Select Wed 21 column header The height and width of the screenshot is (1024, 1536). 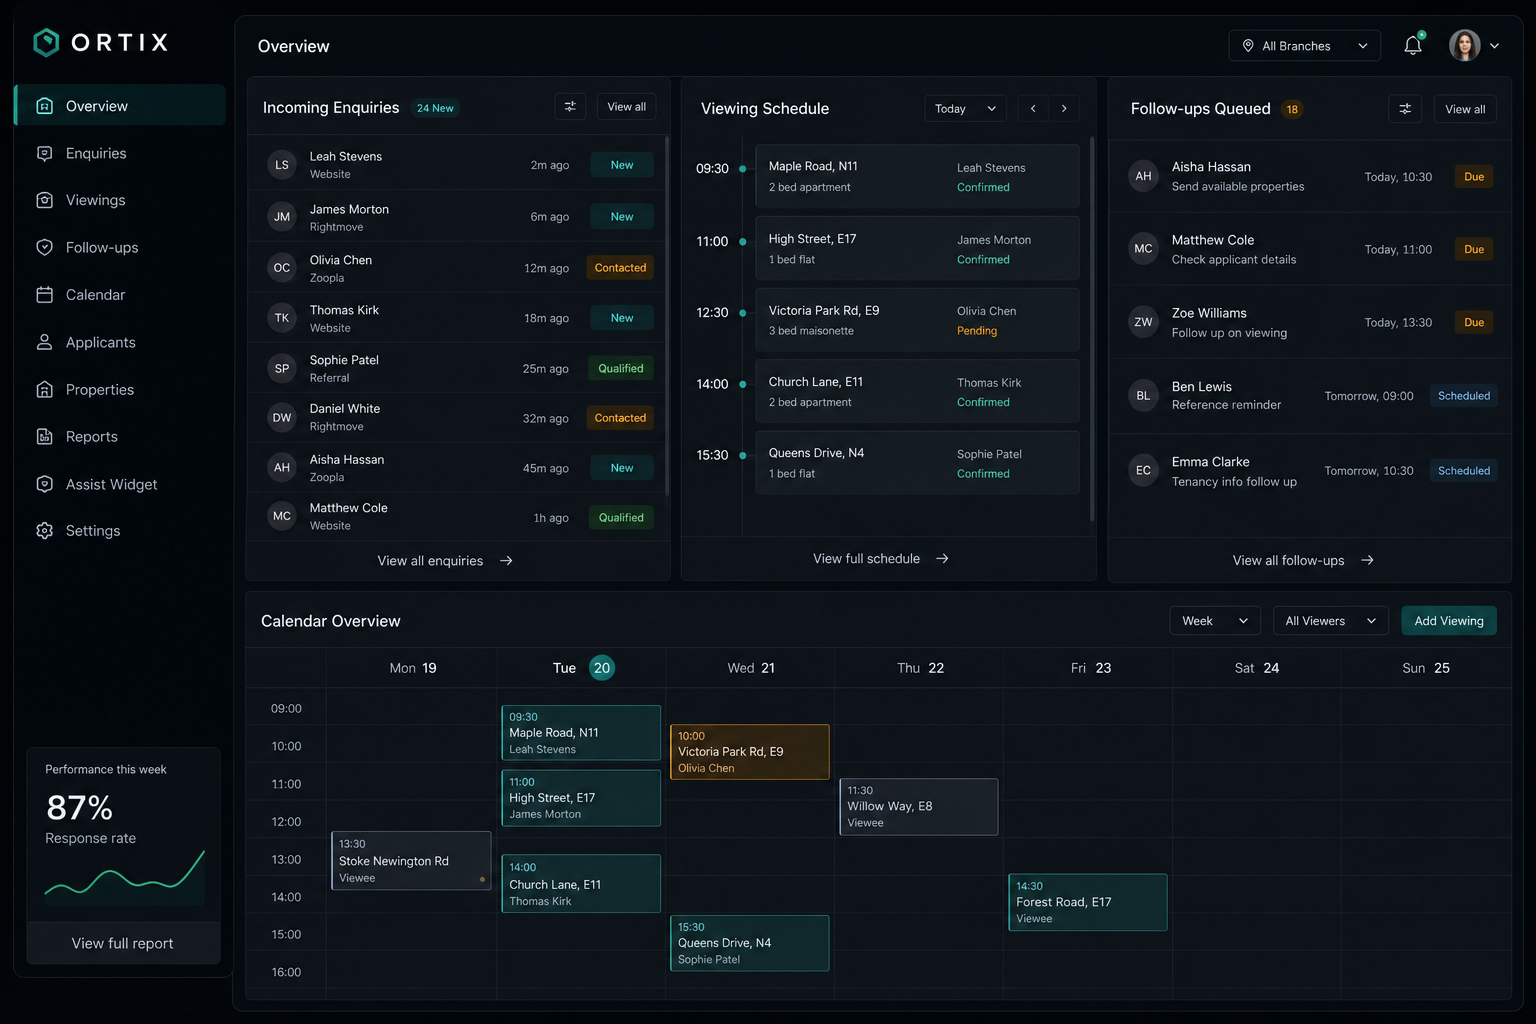[751, 668]
